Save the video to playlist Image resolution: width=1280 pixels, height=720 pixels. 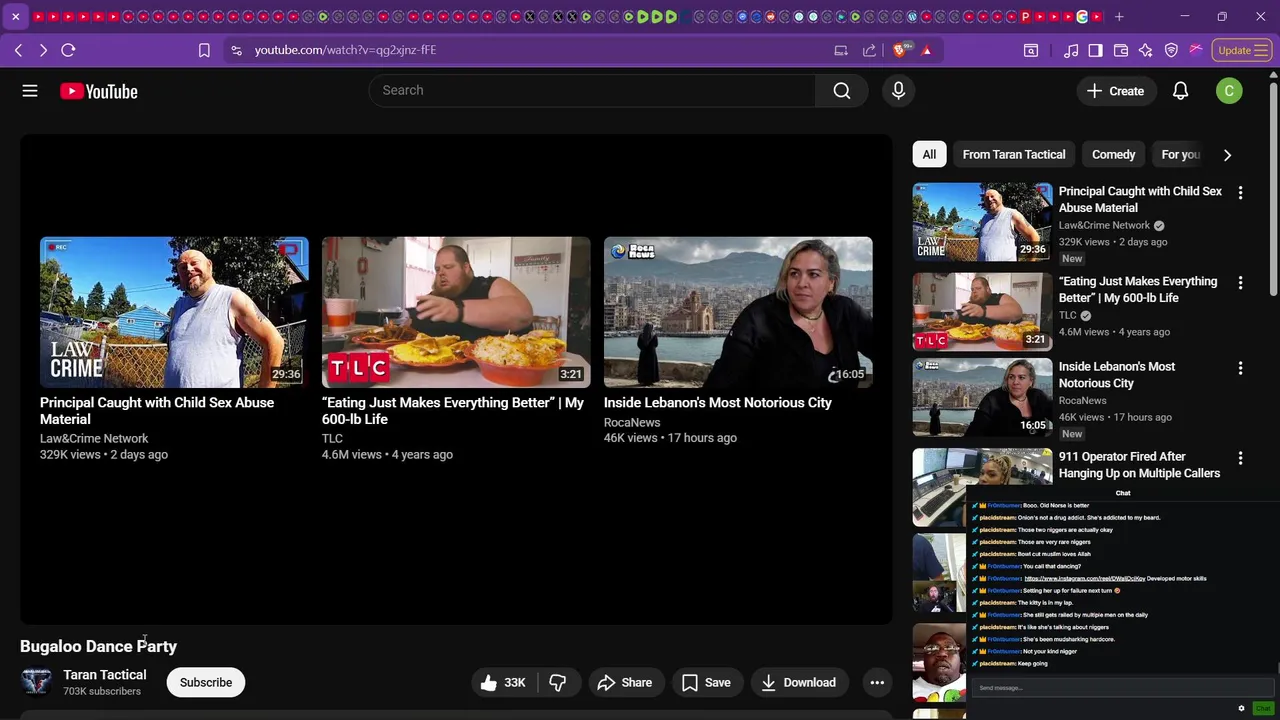[707, 683]
